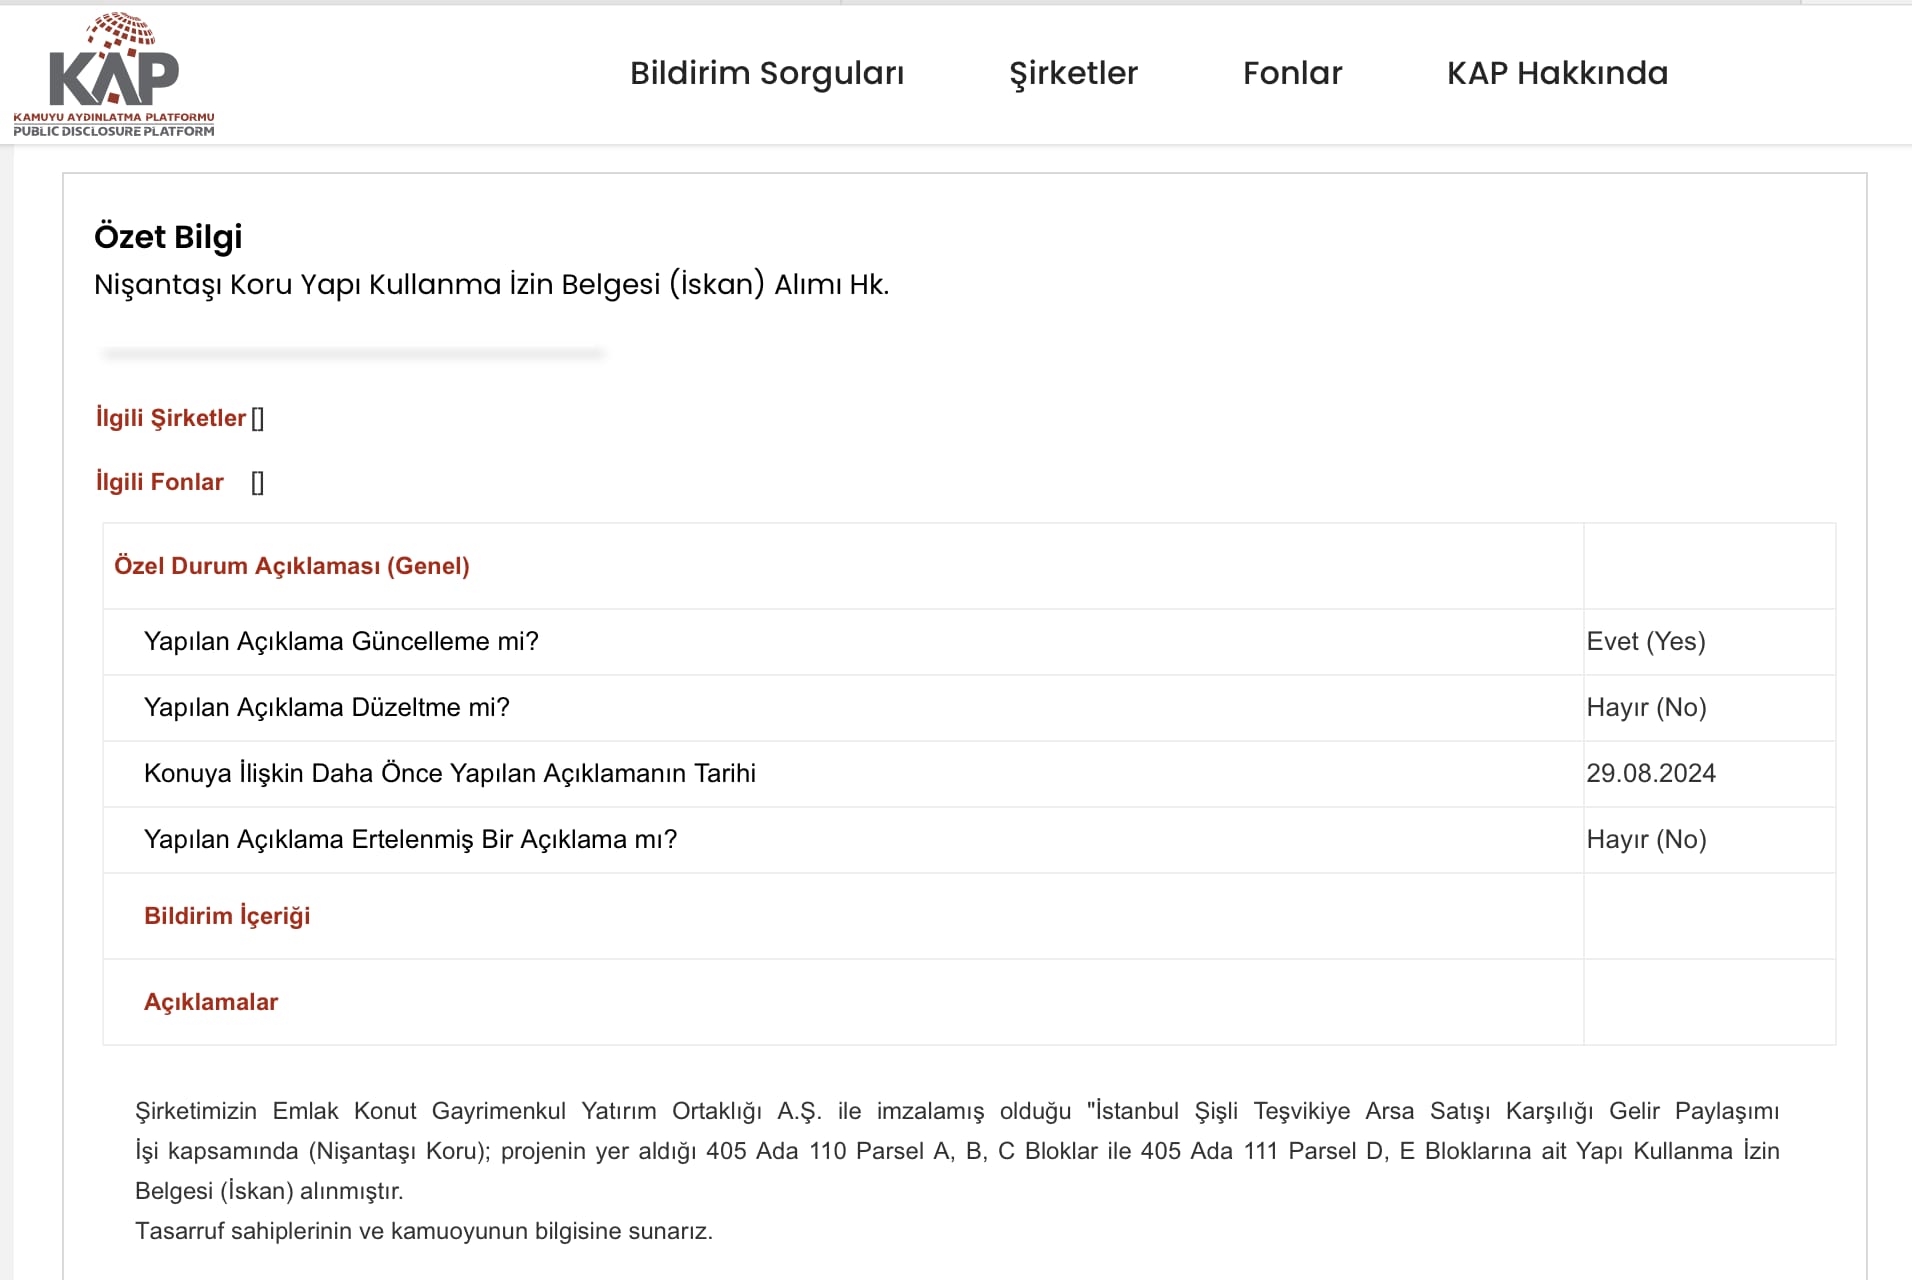Open KAP Hakkında menu item

[x=1557, y=73]
